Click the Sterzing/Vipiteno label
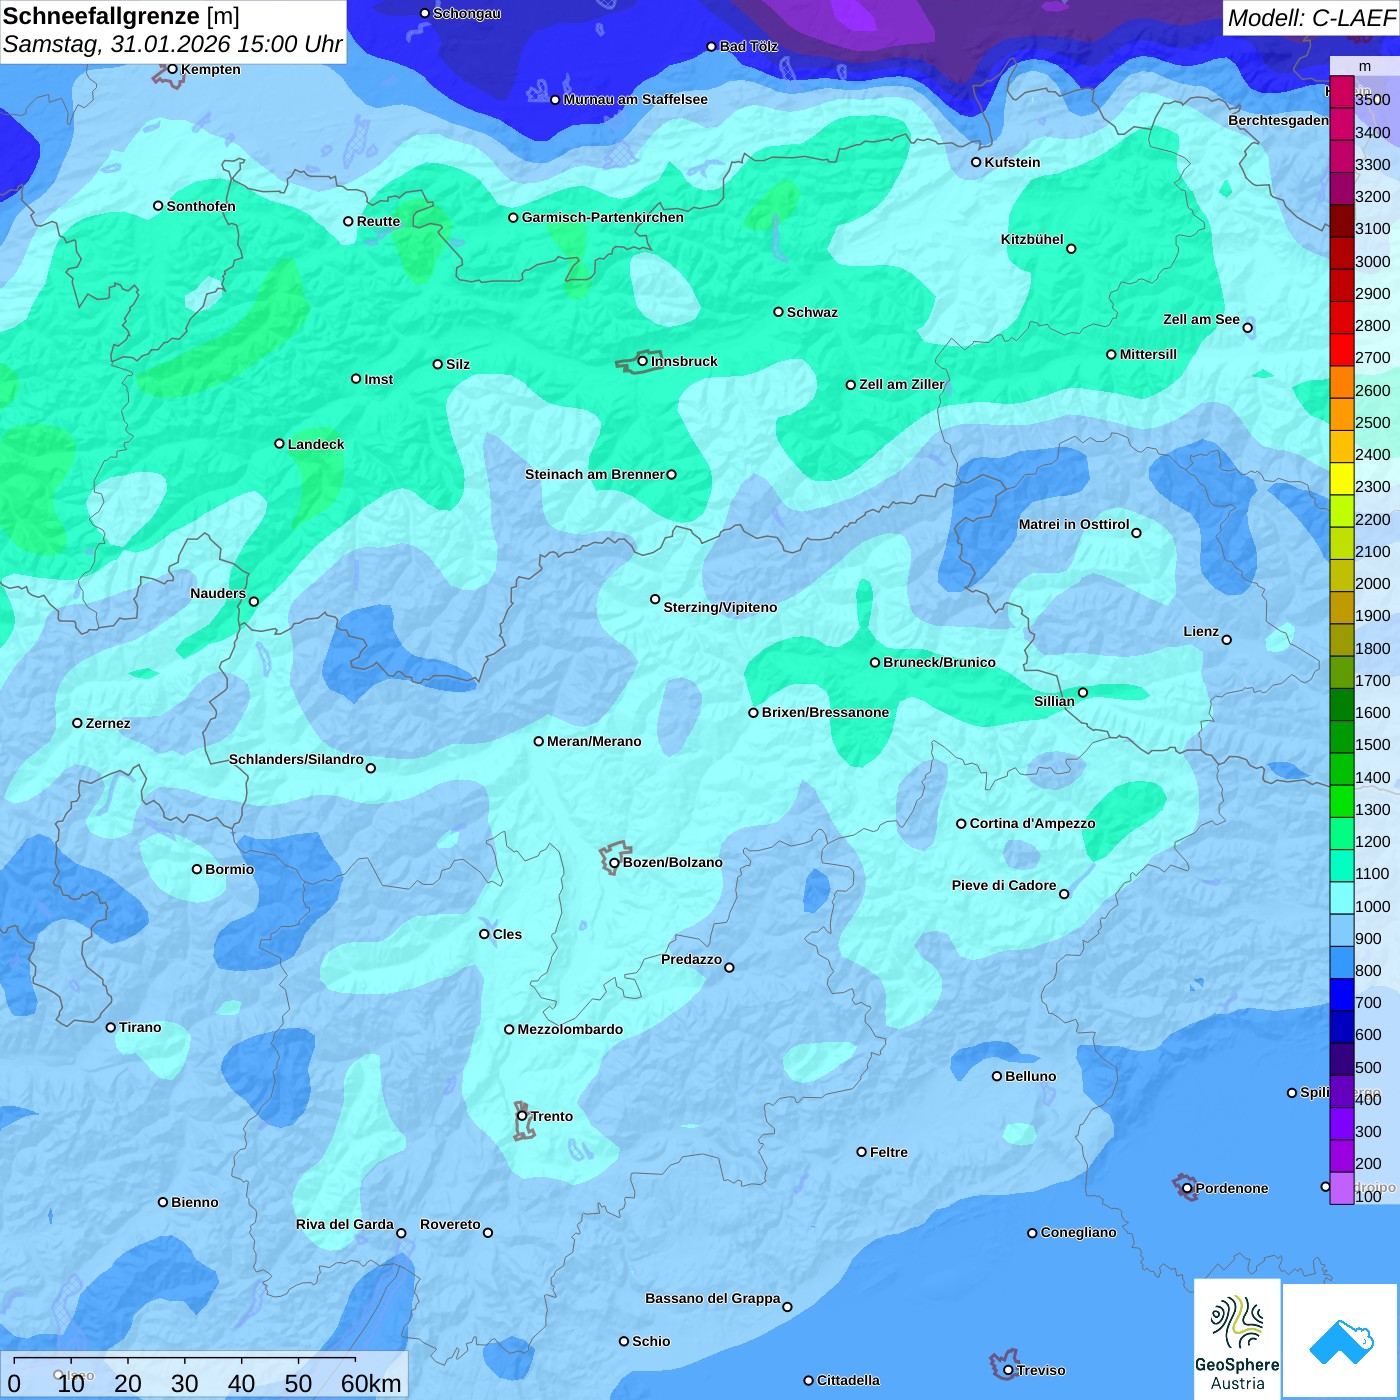1400x1400 pixels. click(720, 607)
